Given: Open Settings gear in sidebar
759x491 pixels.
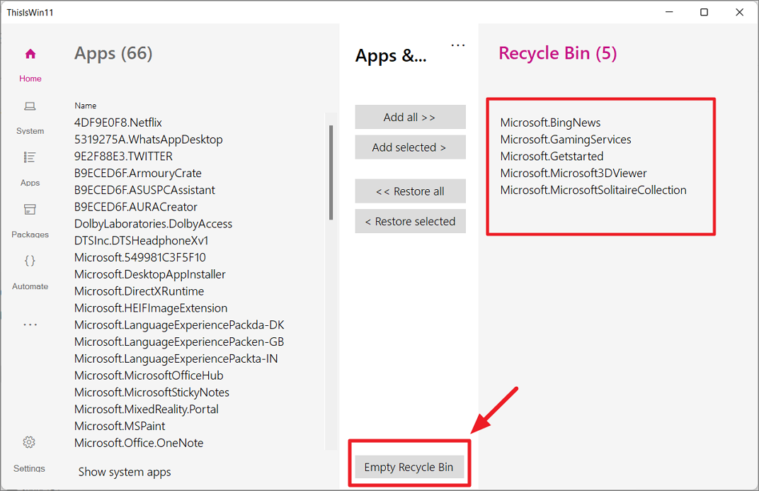Looking at the screenshot, I should (29, 442).
